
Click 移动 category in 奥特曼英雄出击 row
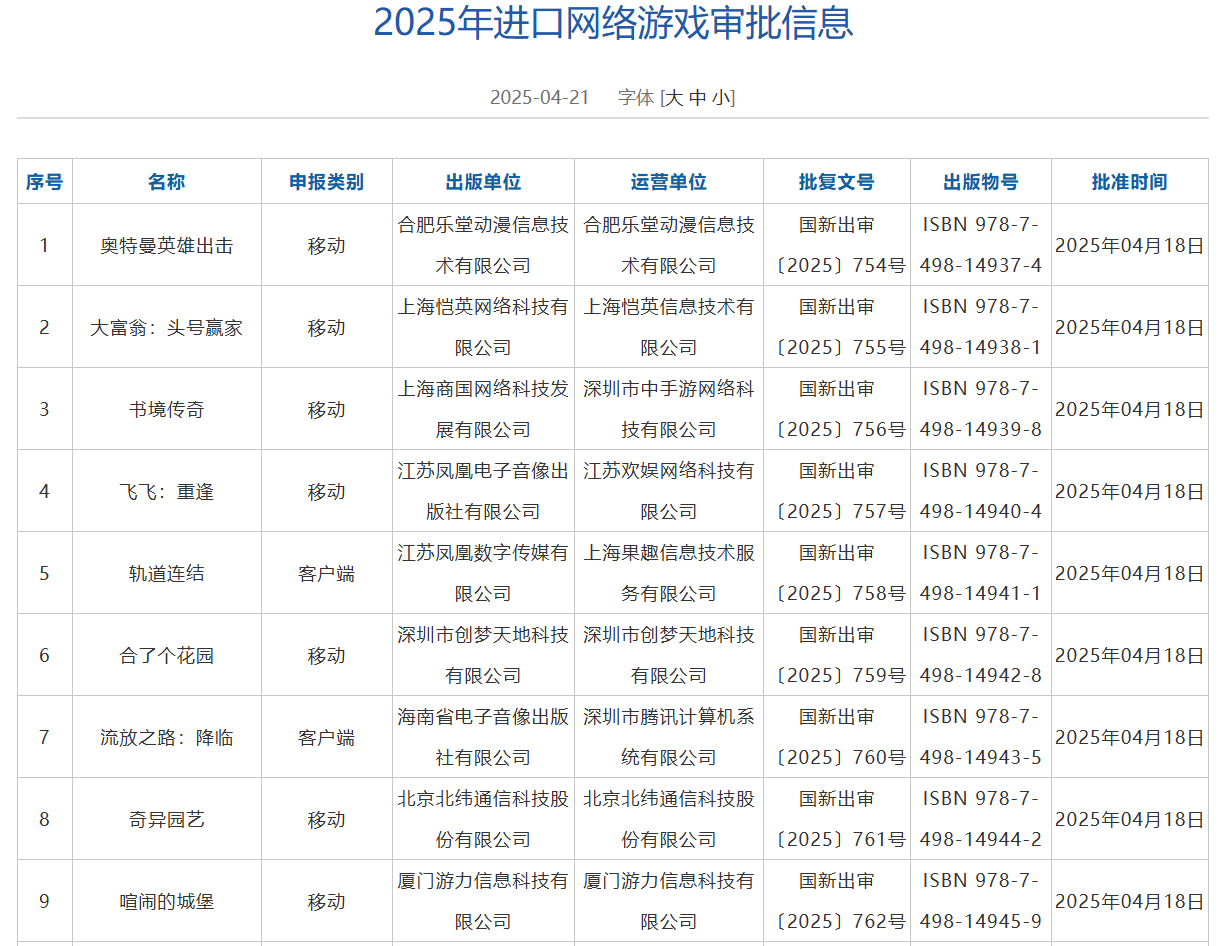click(x=327, y=245)
